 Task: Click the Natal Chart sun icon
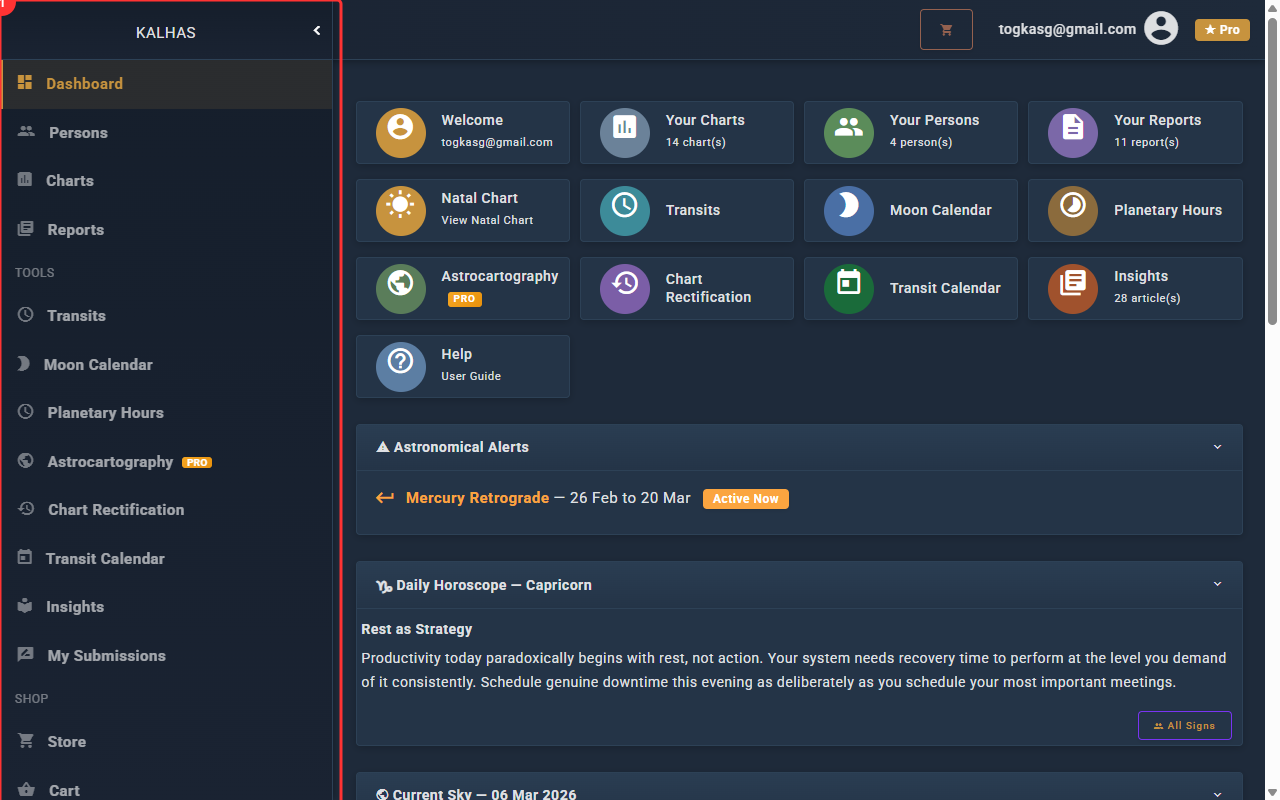tap(400, 210)
